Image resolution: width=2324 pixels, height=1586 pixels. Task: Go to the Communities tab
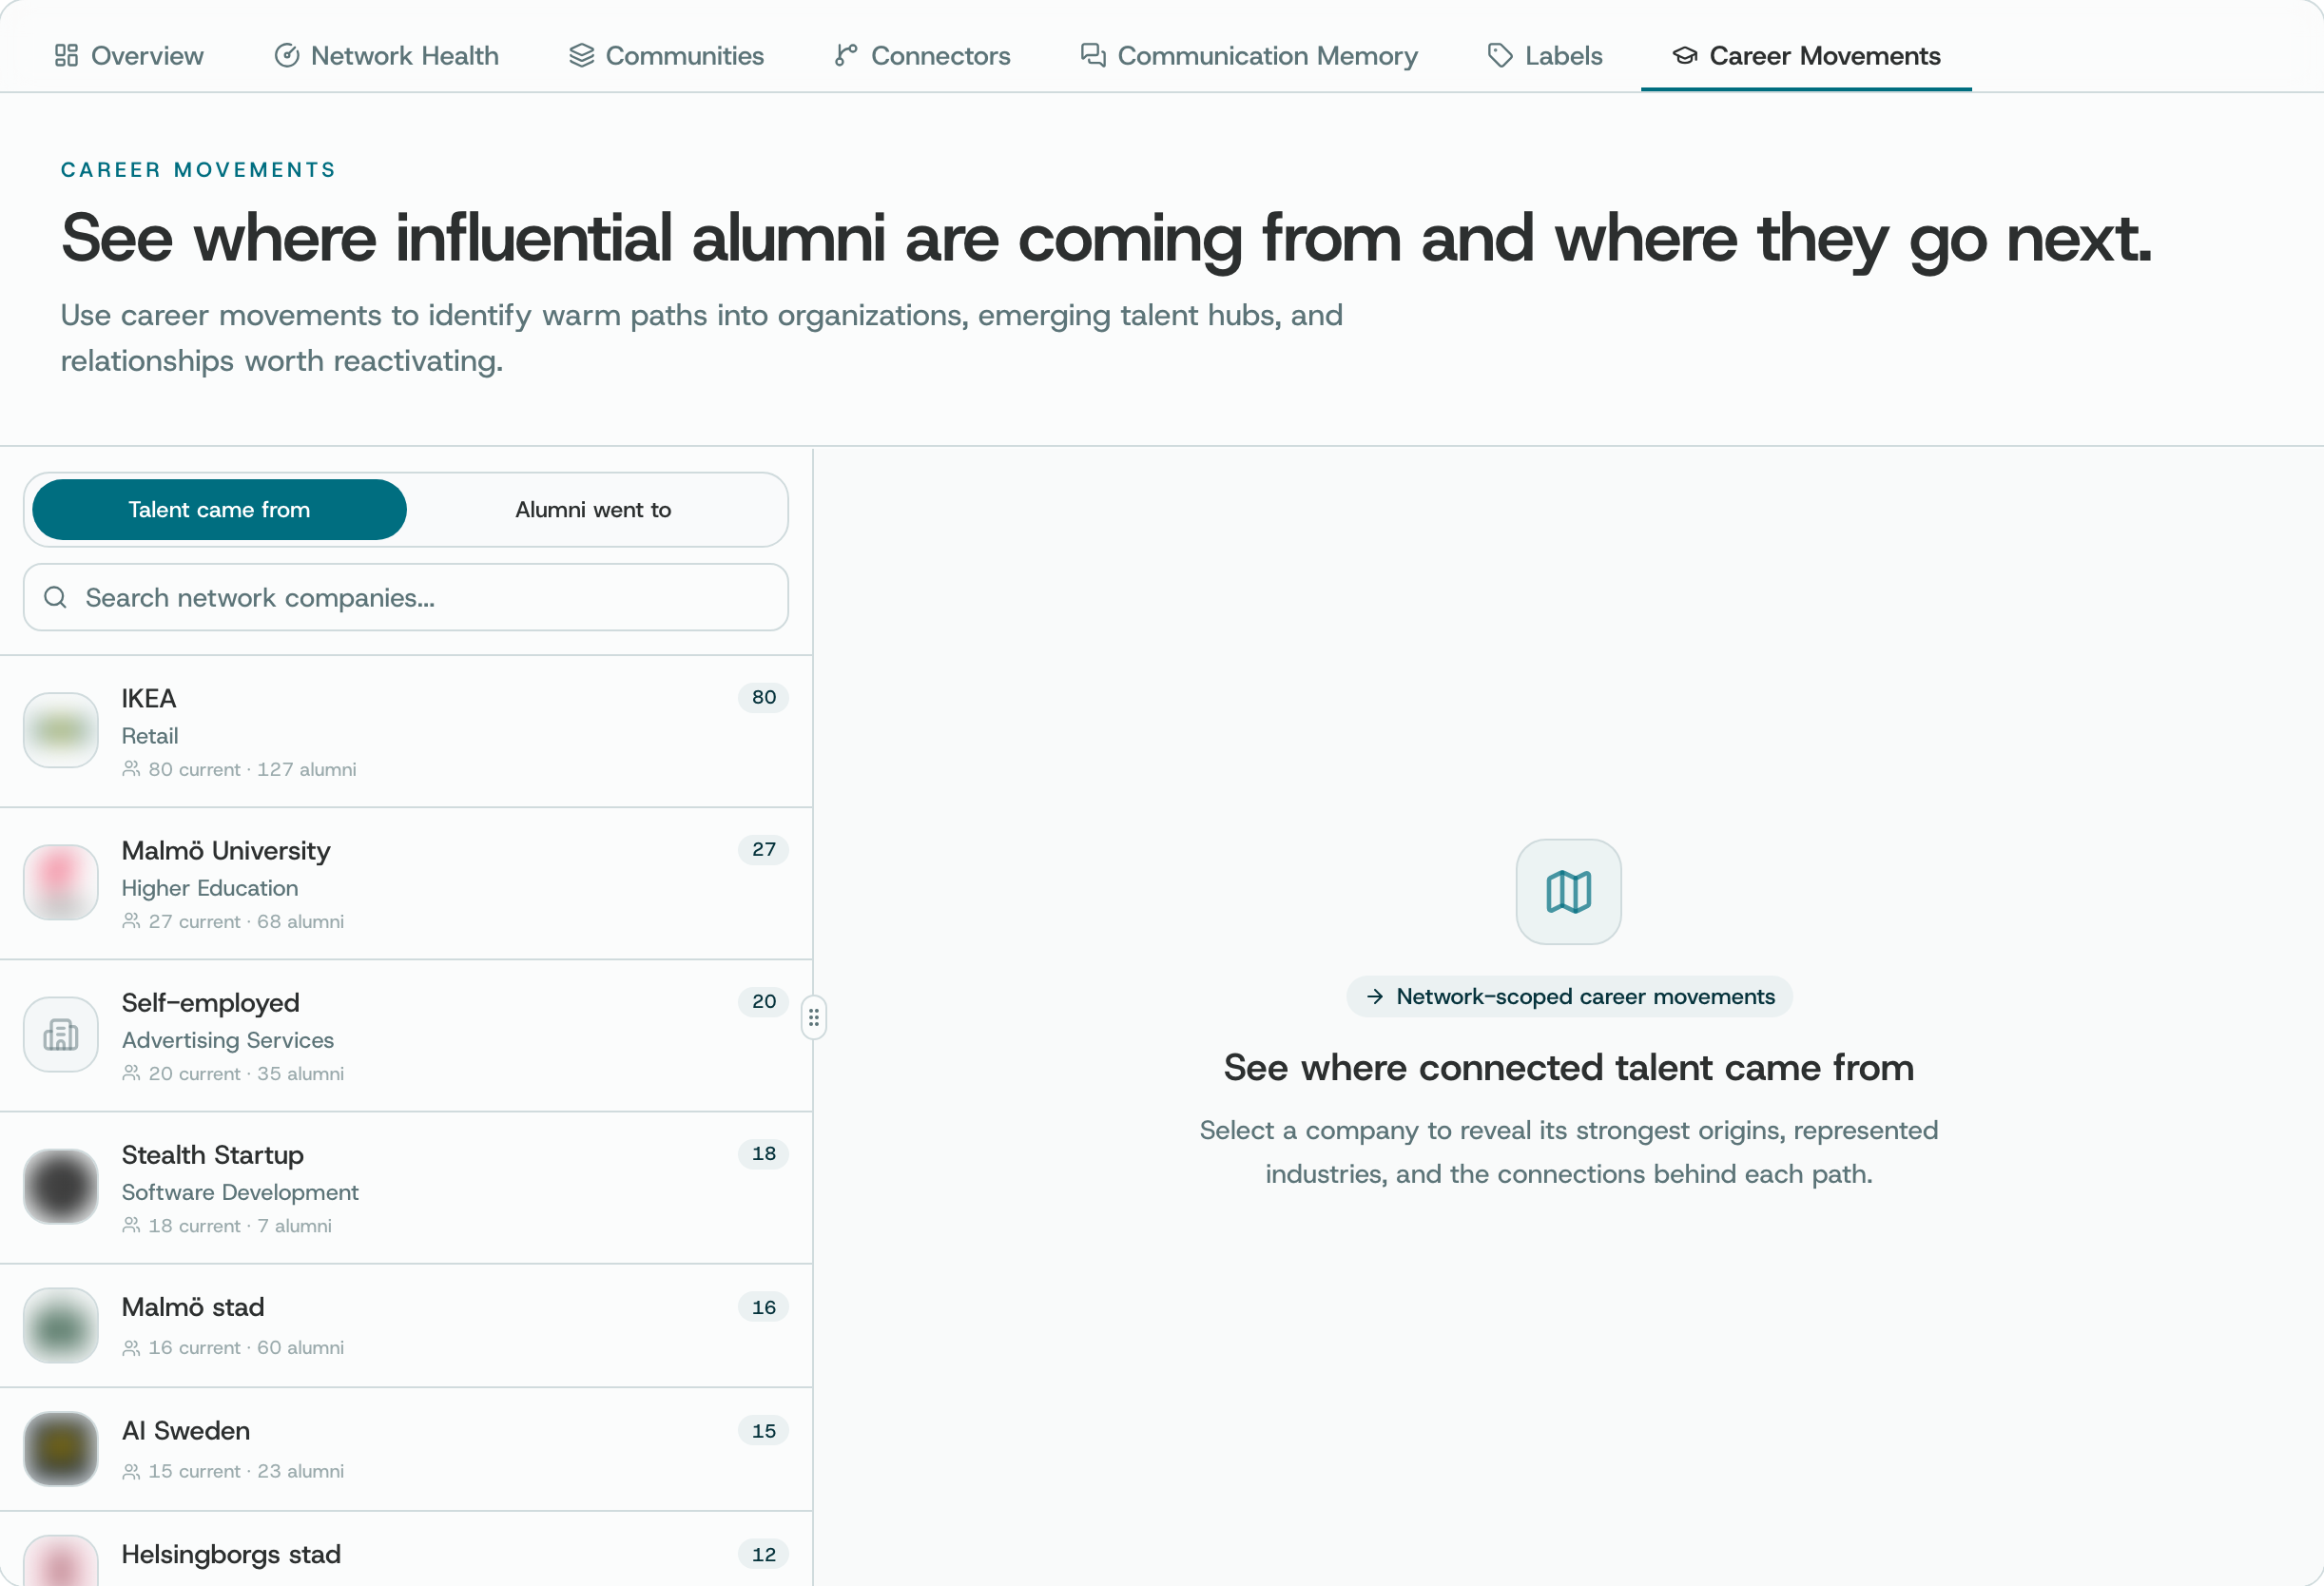click(x=666, y=56)
